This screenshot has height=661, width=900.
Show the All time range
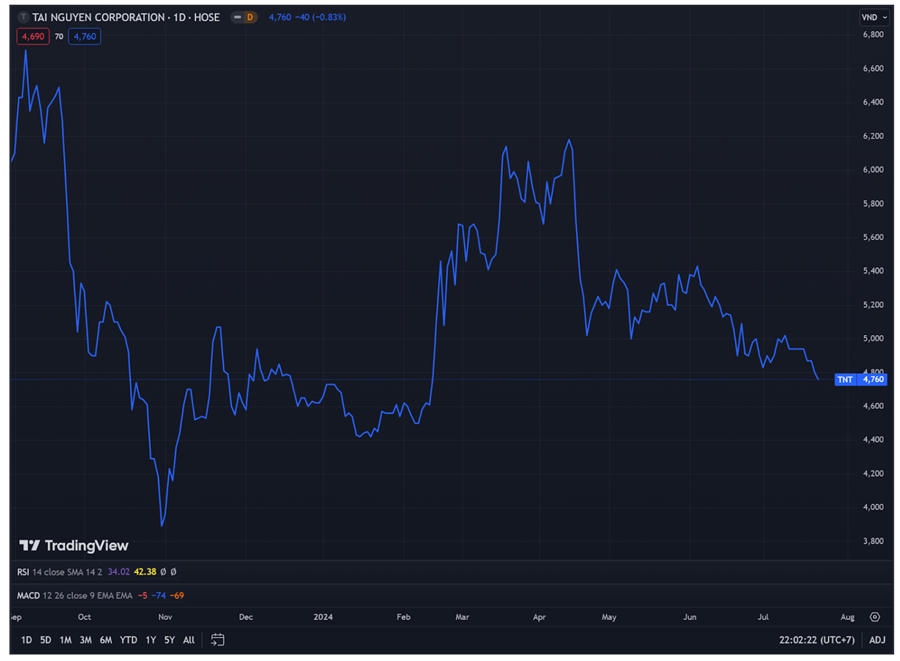click(x=189, y=640)
